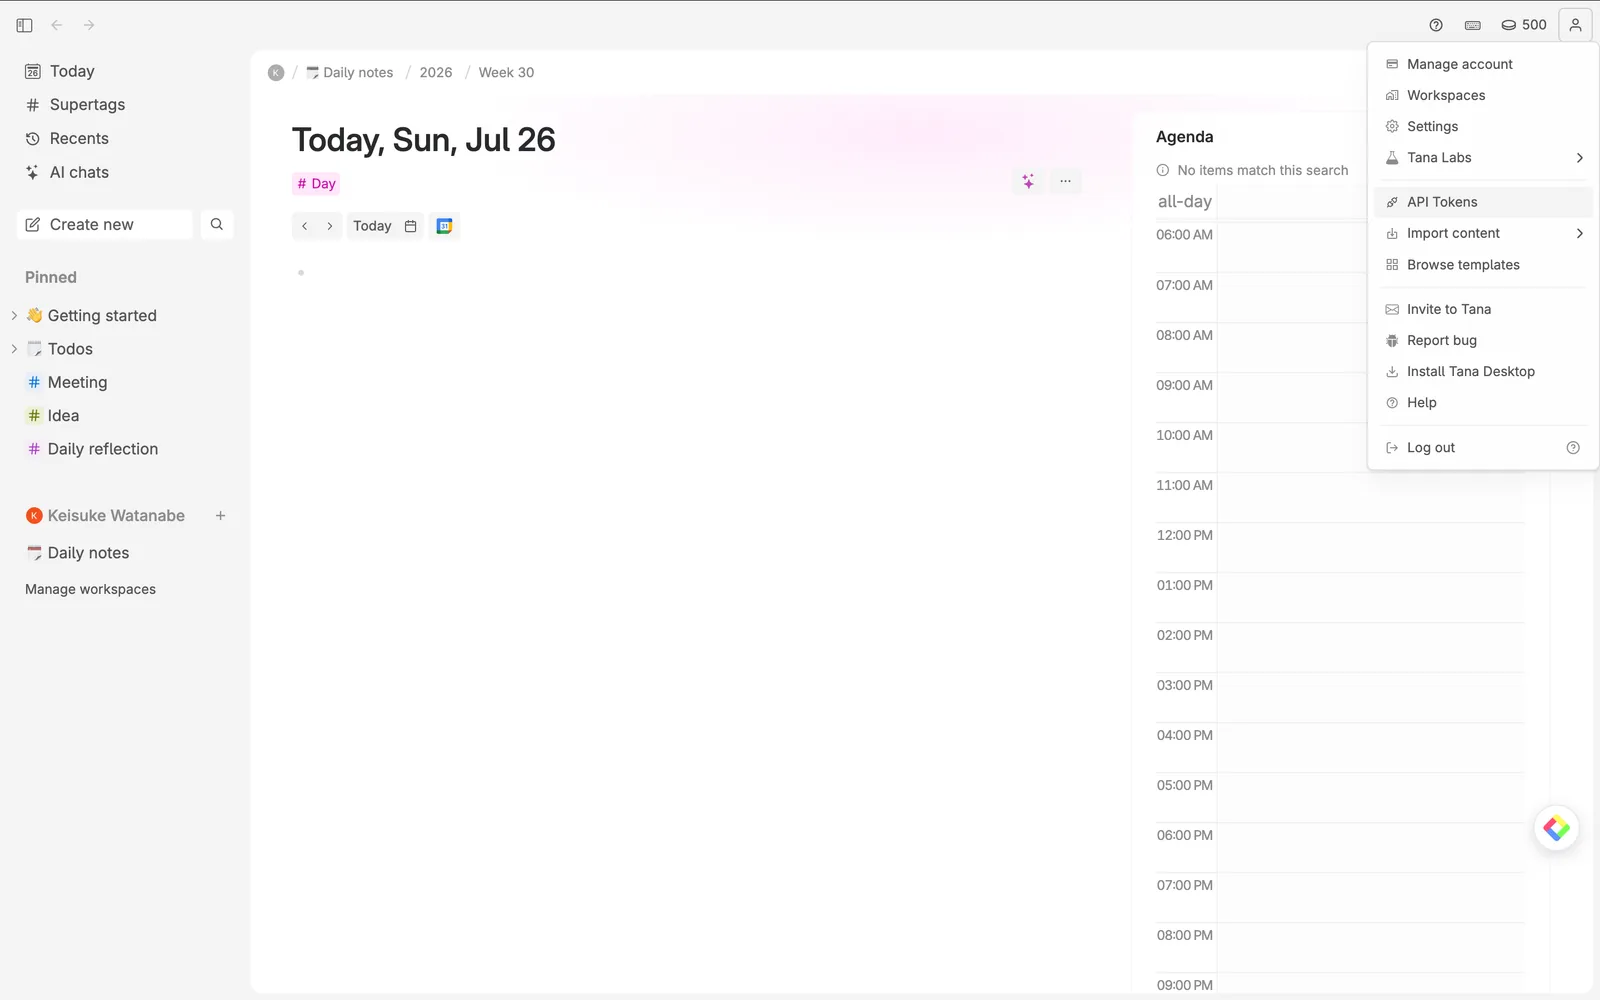Go forward with the right arrow
This screenshot has height=1000, width=1600.
pyautogui.click(x=89, y=25)
